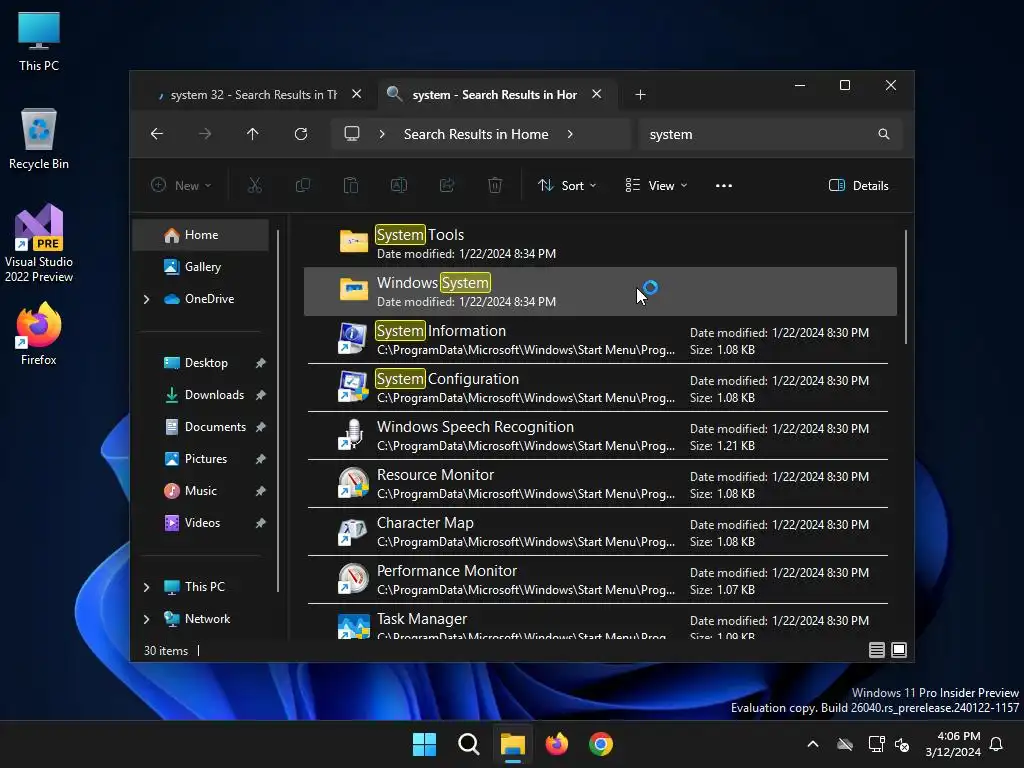The width and height of the screenshot is (1024, 768).
Task: Open Recycle Bin on the desktop
Action: [39, 139]
